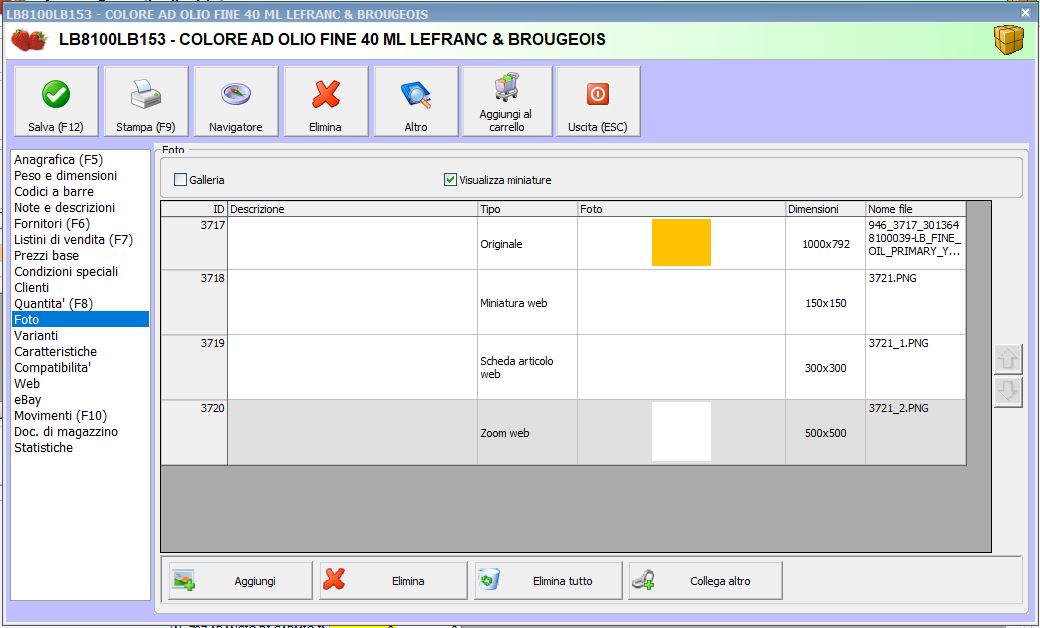Image resolution: width=1040 pixels, height=628 pixels.
Task: Select row with ID 3720
Action: click(563, 432)
